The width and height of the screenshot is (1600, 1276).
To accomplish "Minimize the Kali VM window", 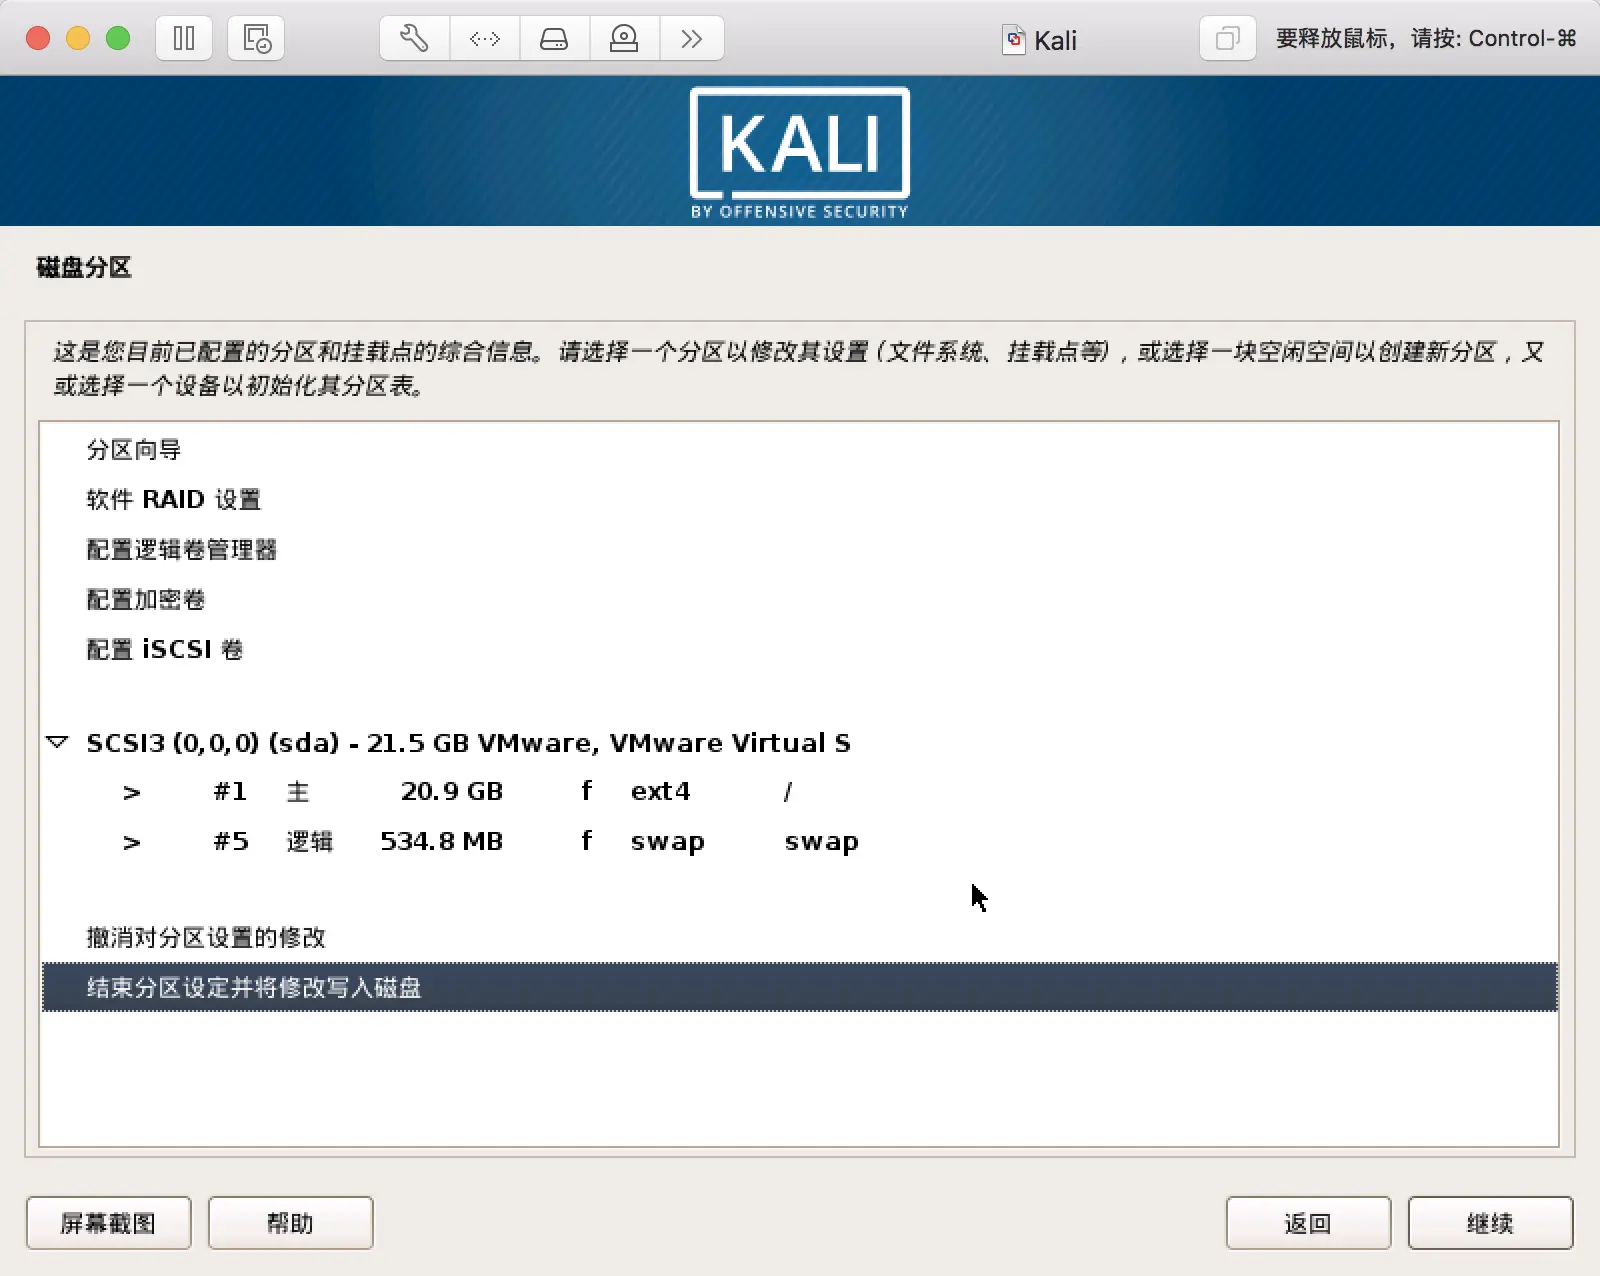I will point(78,39).
